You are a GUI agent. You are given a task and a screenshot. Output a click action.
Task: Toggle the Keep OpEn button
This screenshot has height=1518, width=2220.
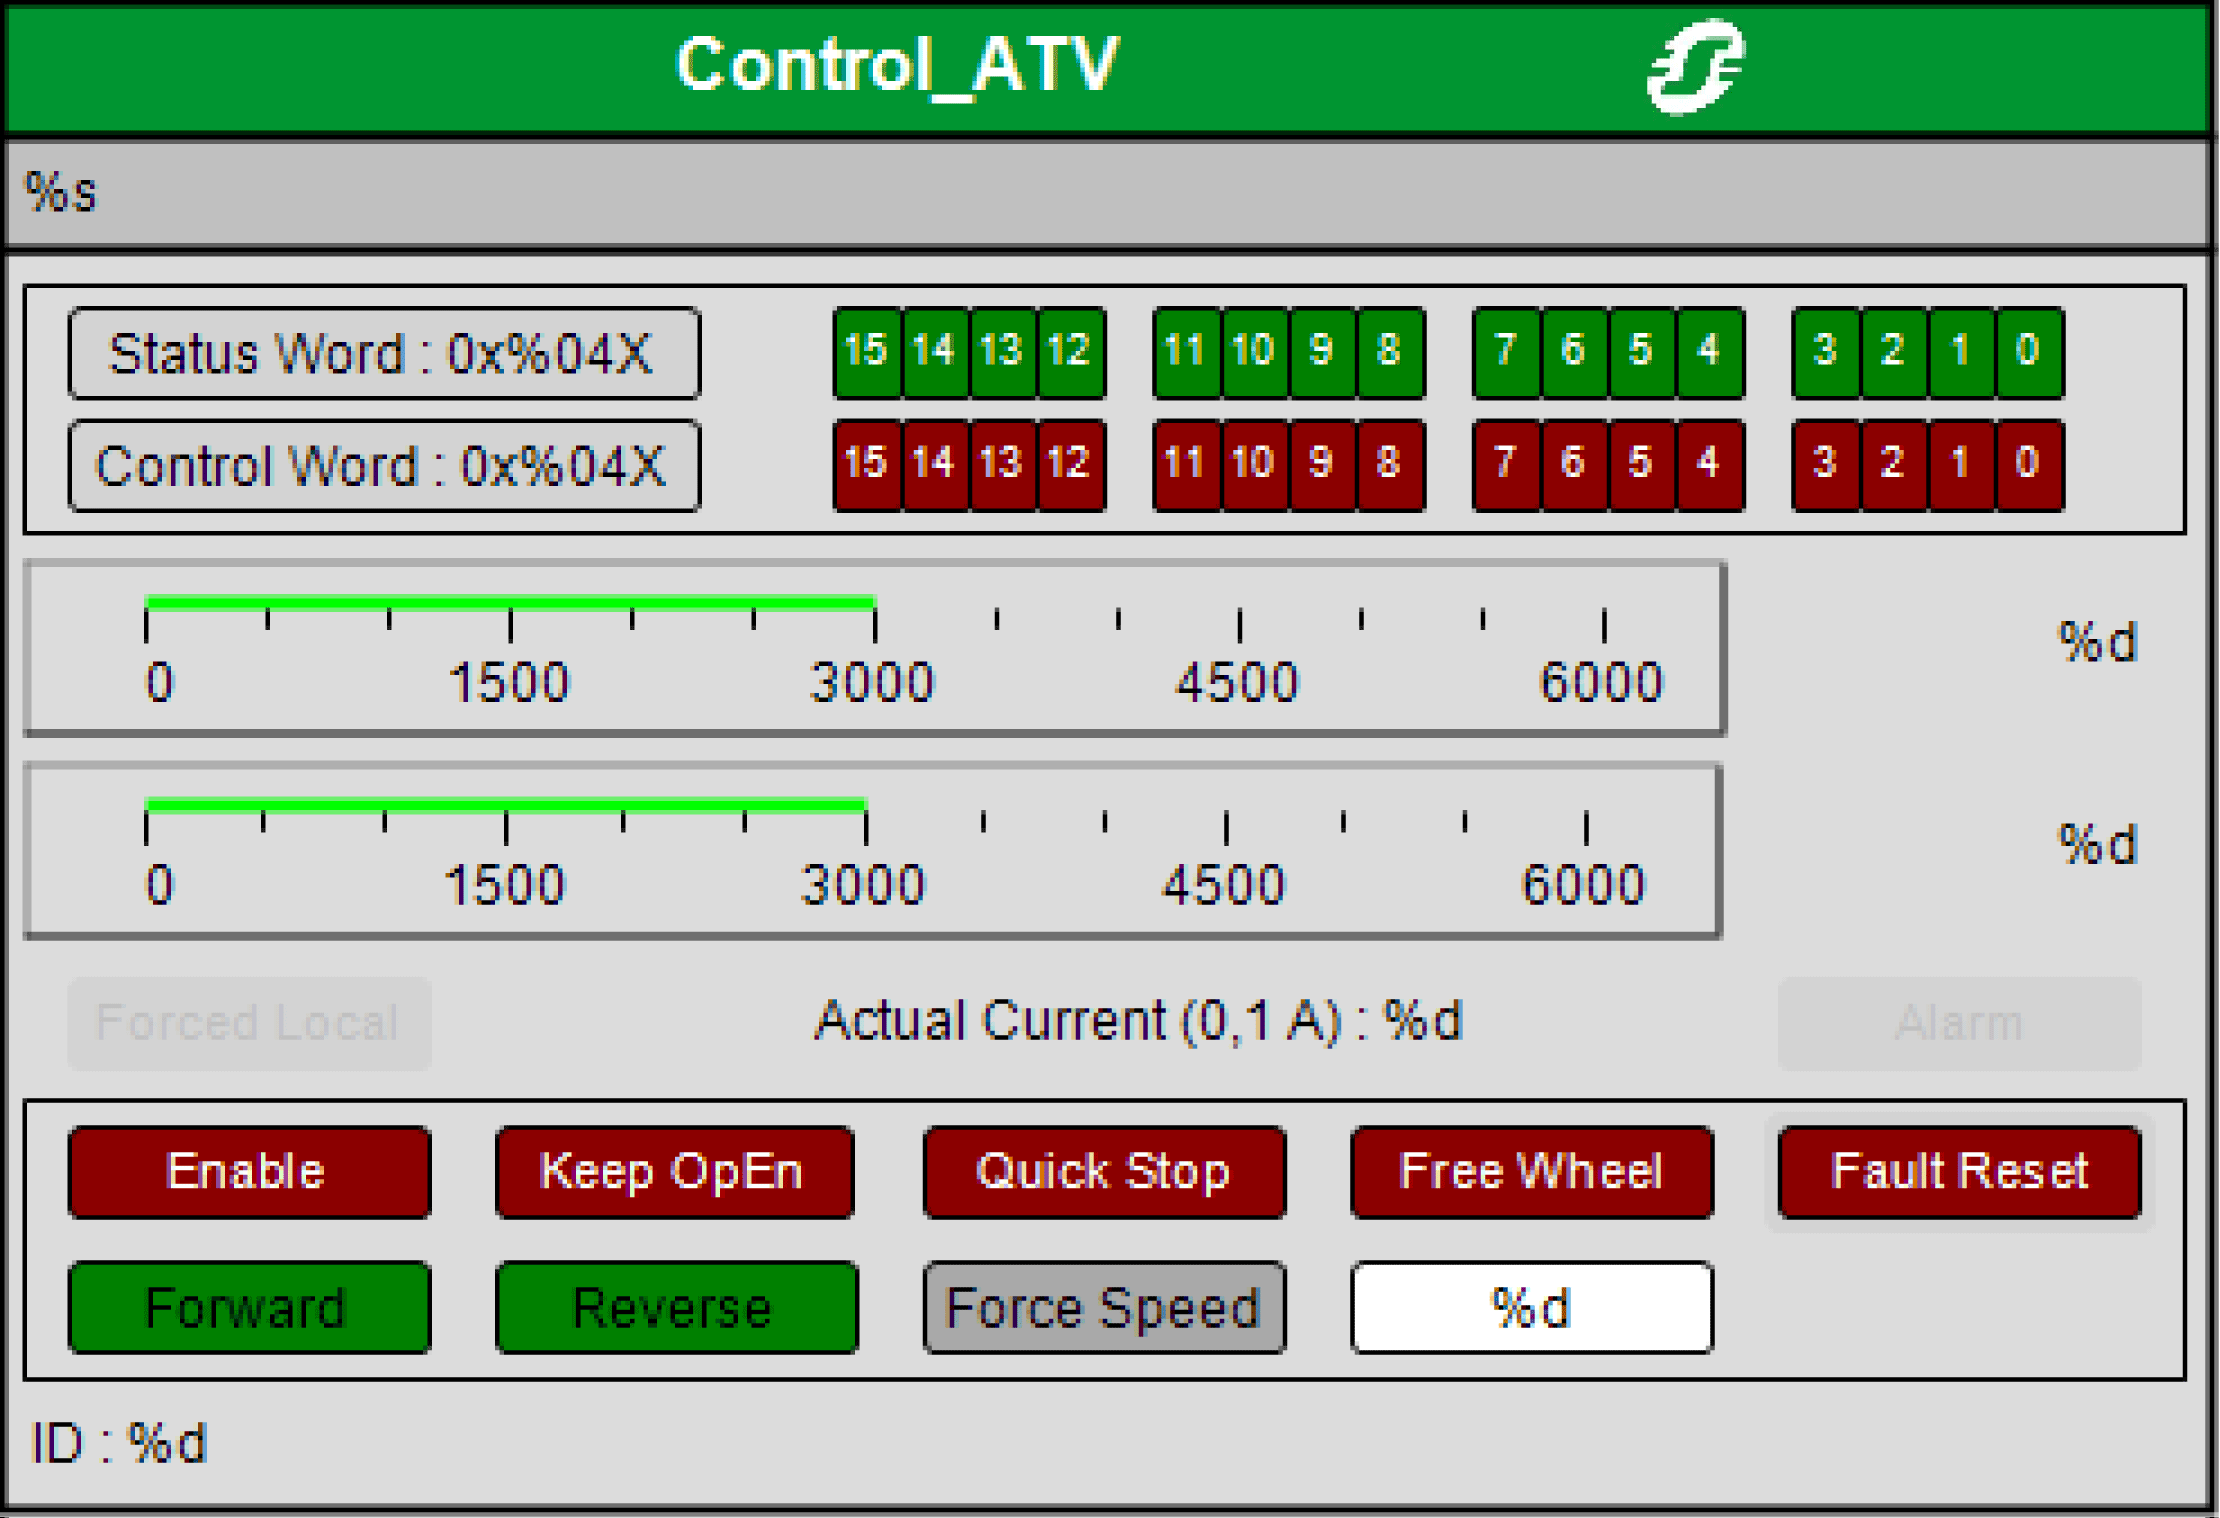675,1172
